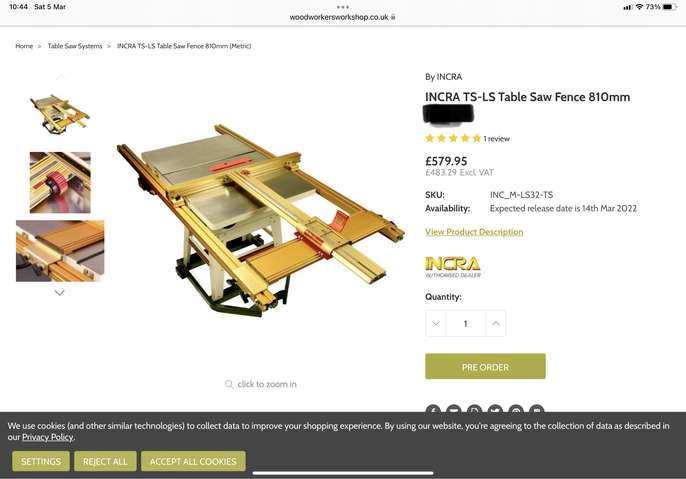Show previous thumbnails with the up chevron

60,77
